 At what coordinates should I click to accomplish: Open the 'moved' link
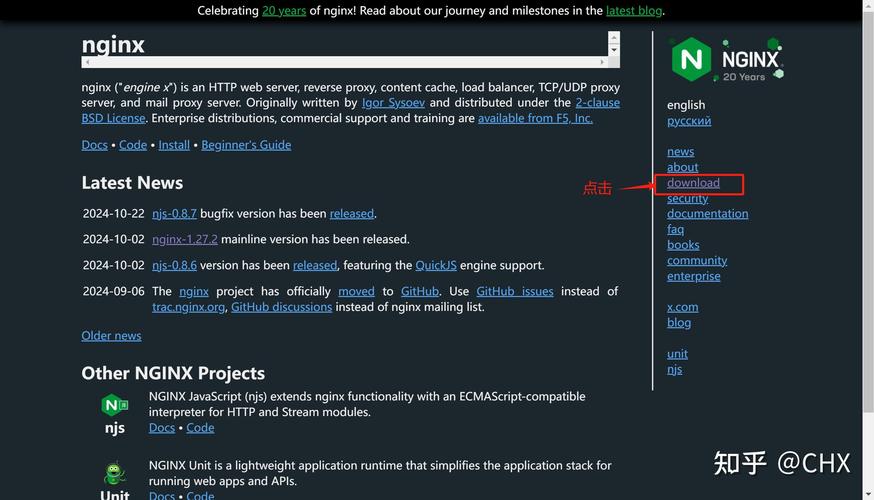tap(356, 292)
